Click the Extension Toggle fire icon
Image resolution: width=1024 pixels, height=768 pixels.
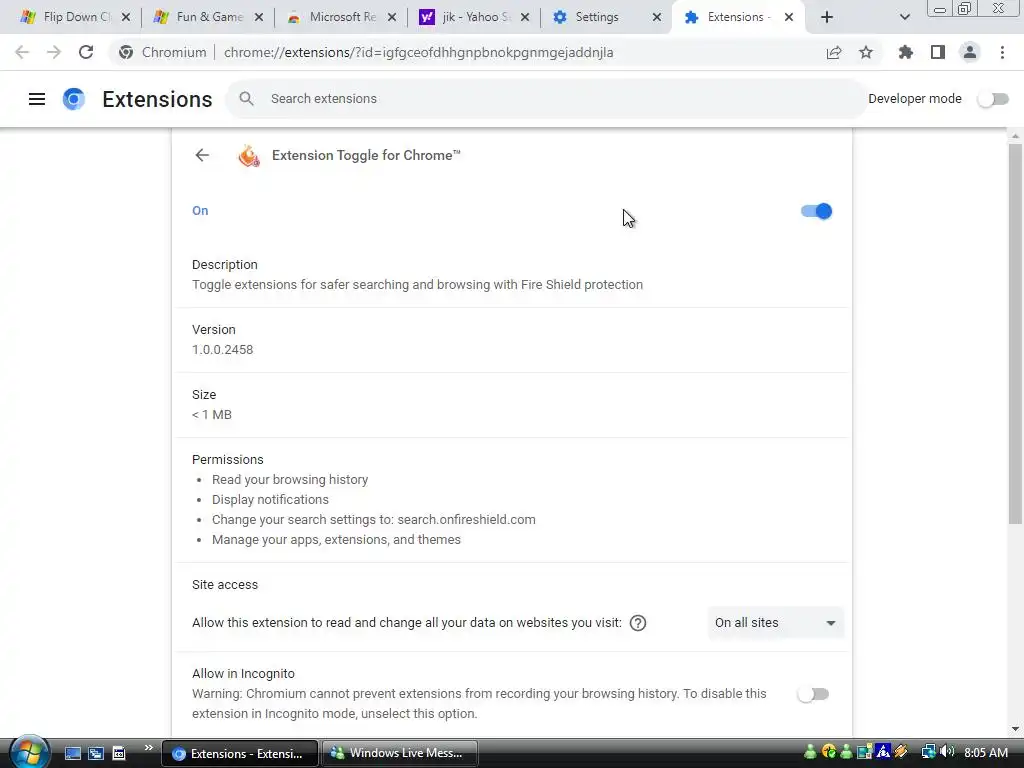[x=249, y=155]
